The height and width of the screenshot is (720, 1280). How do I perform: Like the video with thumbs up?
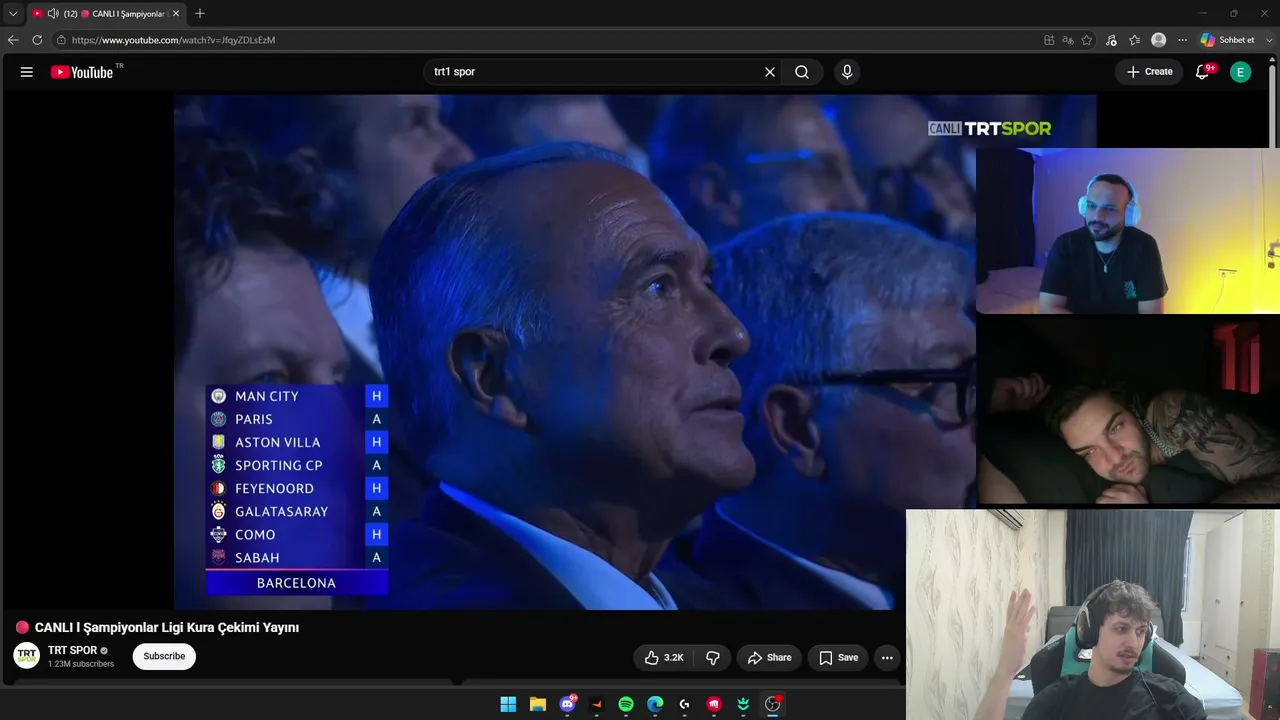pos(665,657)
